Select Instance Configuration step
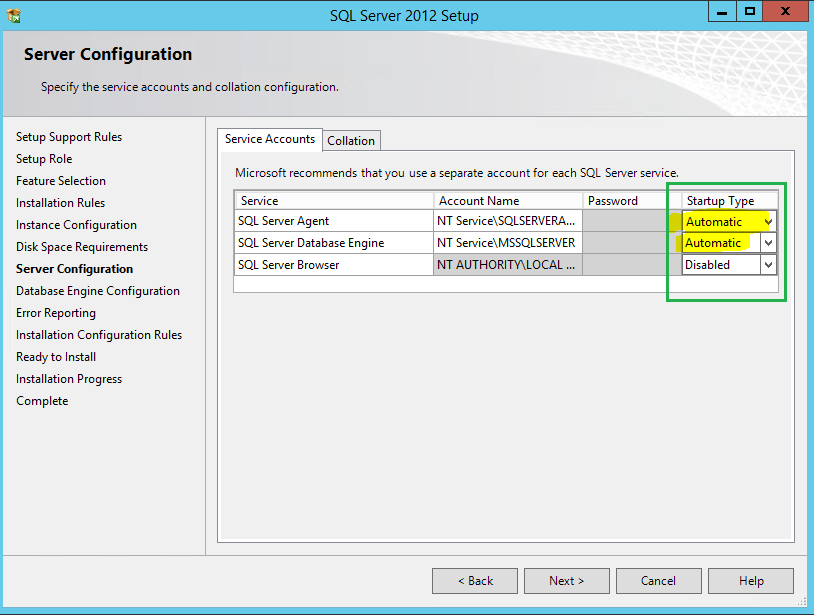This screenshot has height=615, width=814. (x=76, y=225)
